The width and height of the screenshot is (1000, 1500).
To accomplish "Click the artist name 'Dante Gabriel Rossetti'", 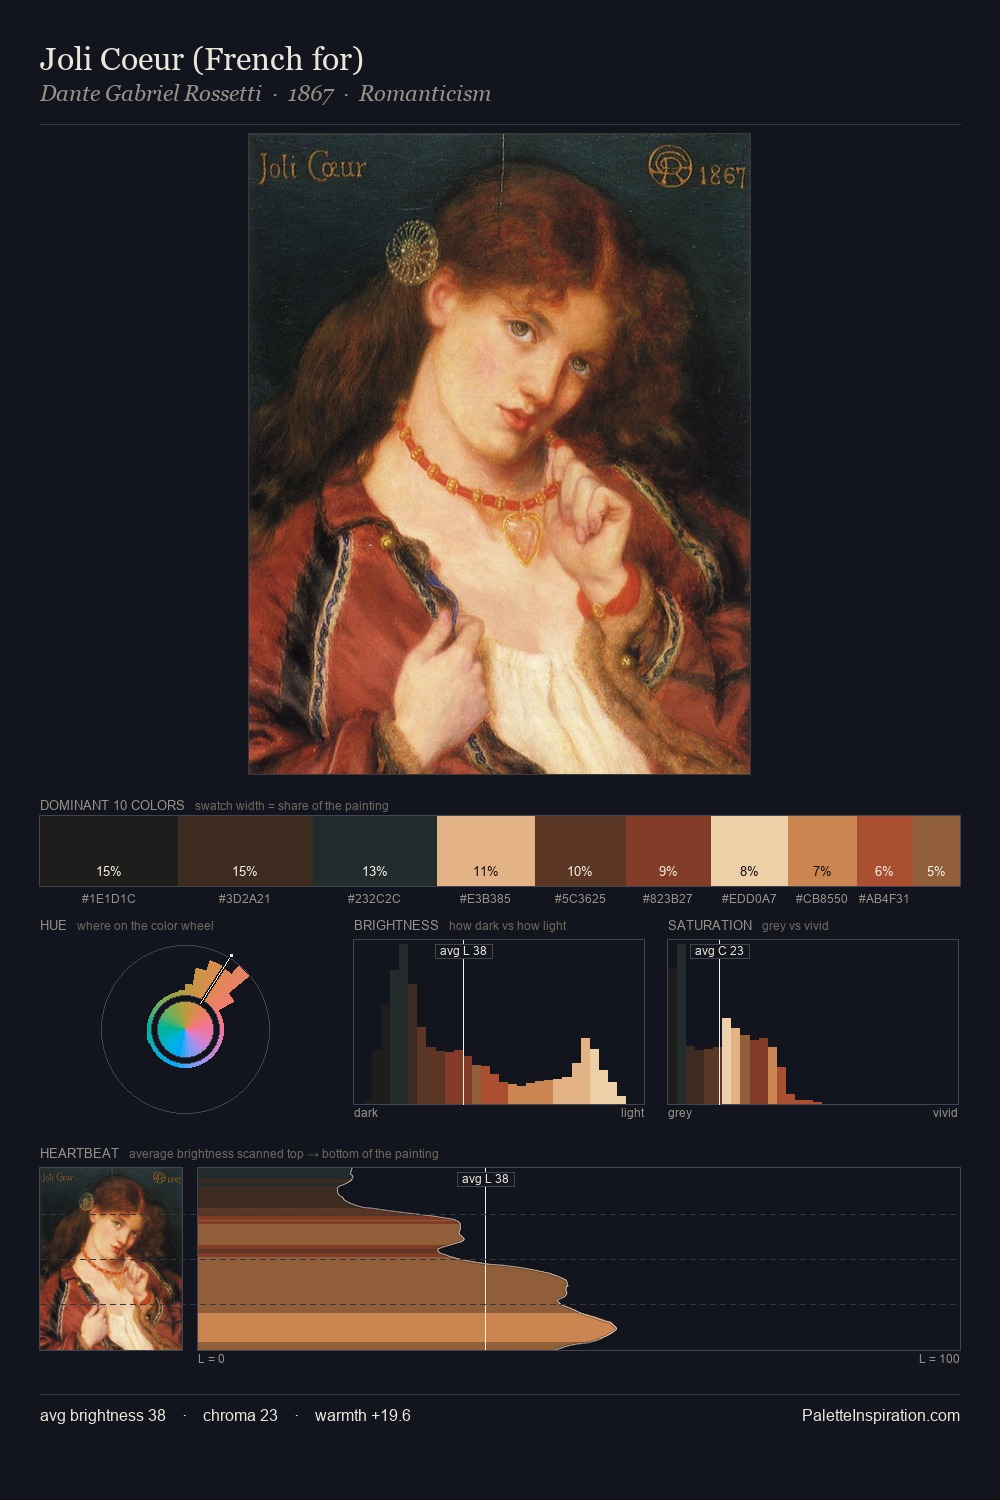I will [151, 94].
